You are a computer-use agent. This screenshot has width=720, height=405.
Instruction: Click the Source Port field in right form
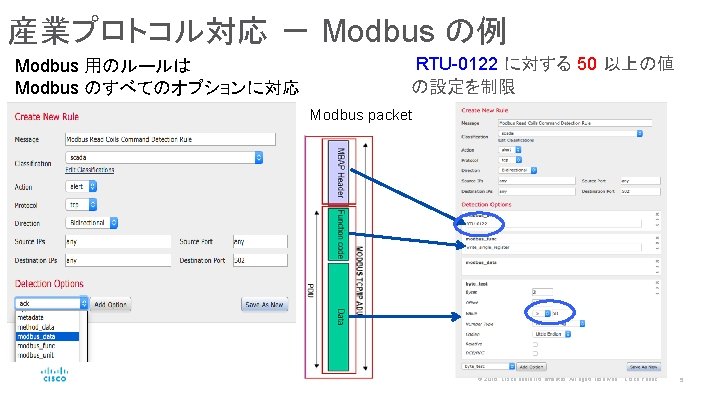pyautogui.click(x=640, y=181)
